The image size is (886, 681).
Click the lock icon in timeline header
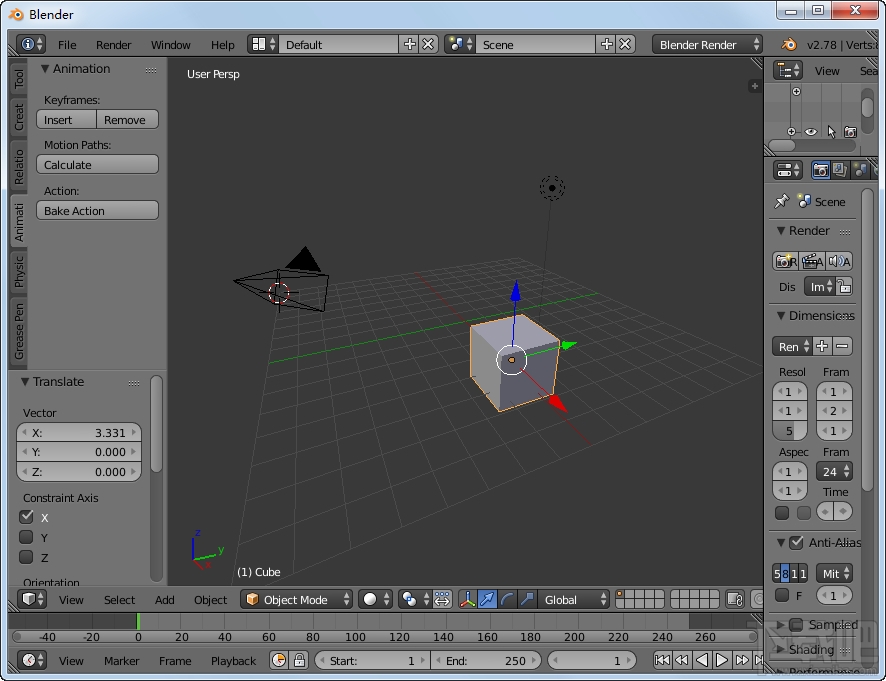coord(299,660)
